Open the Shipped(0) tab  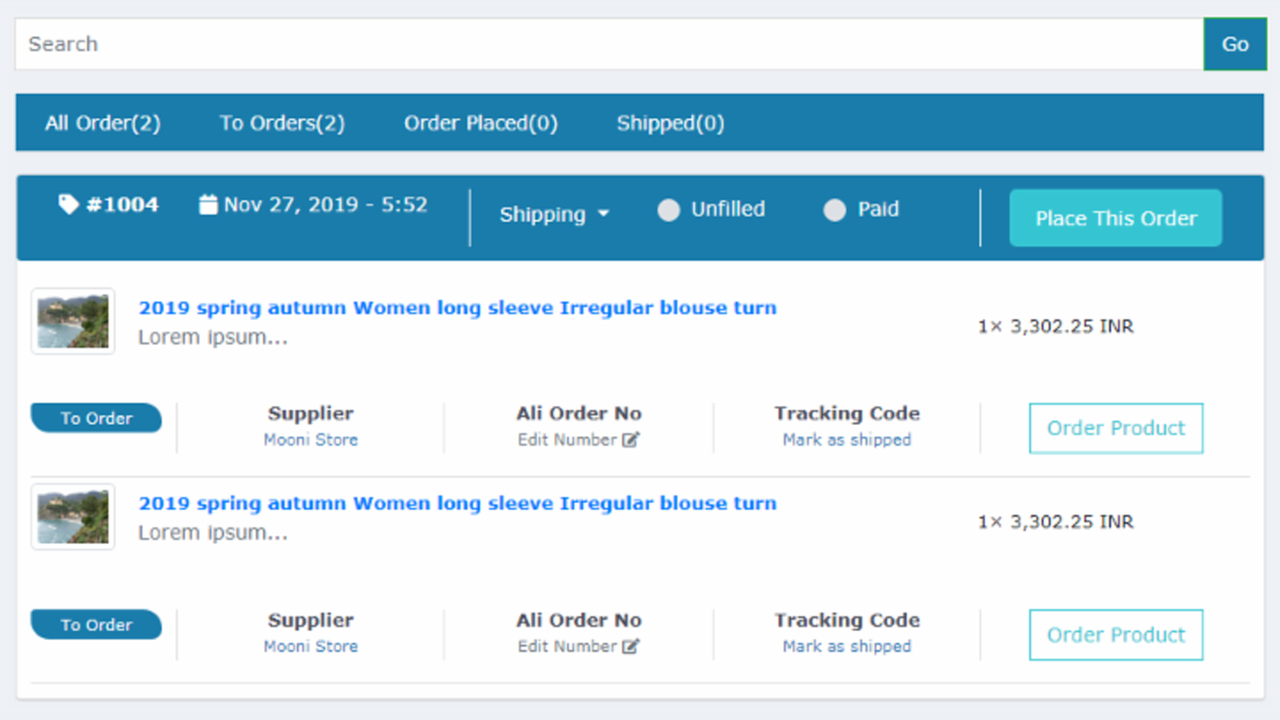(x=670, y=122)
